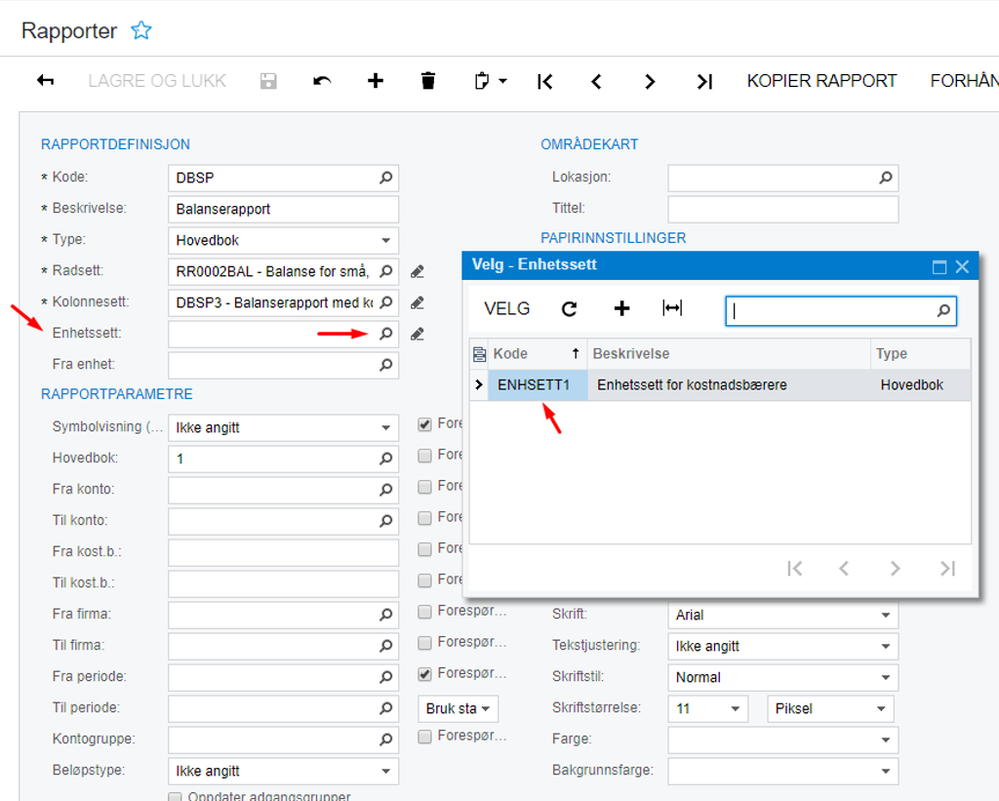Click the VELG button in the dialog

click(507, 309)
